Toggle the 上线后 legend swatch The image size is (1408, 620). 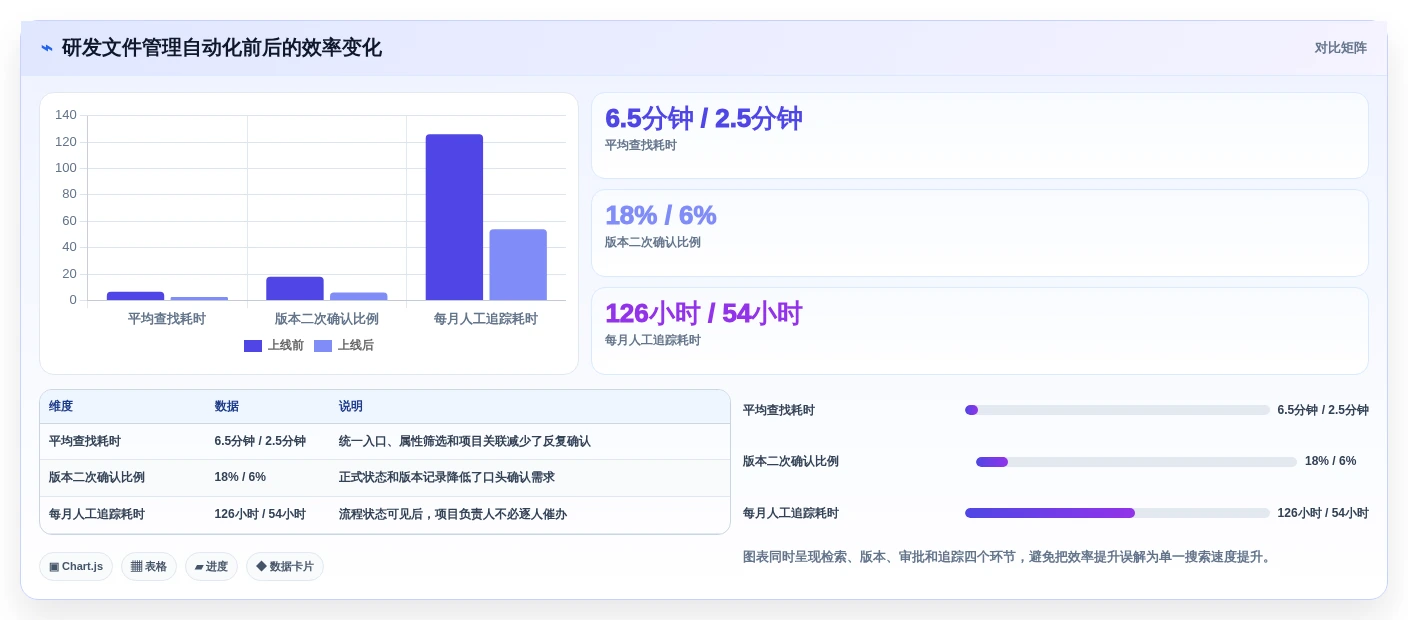[x=323, y=346]
